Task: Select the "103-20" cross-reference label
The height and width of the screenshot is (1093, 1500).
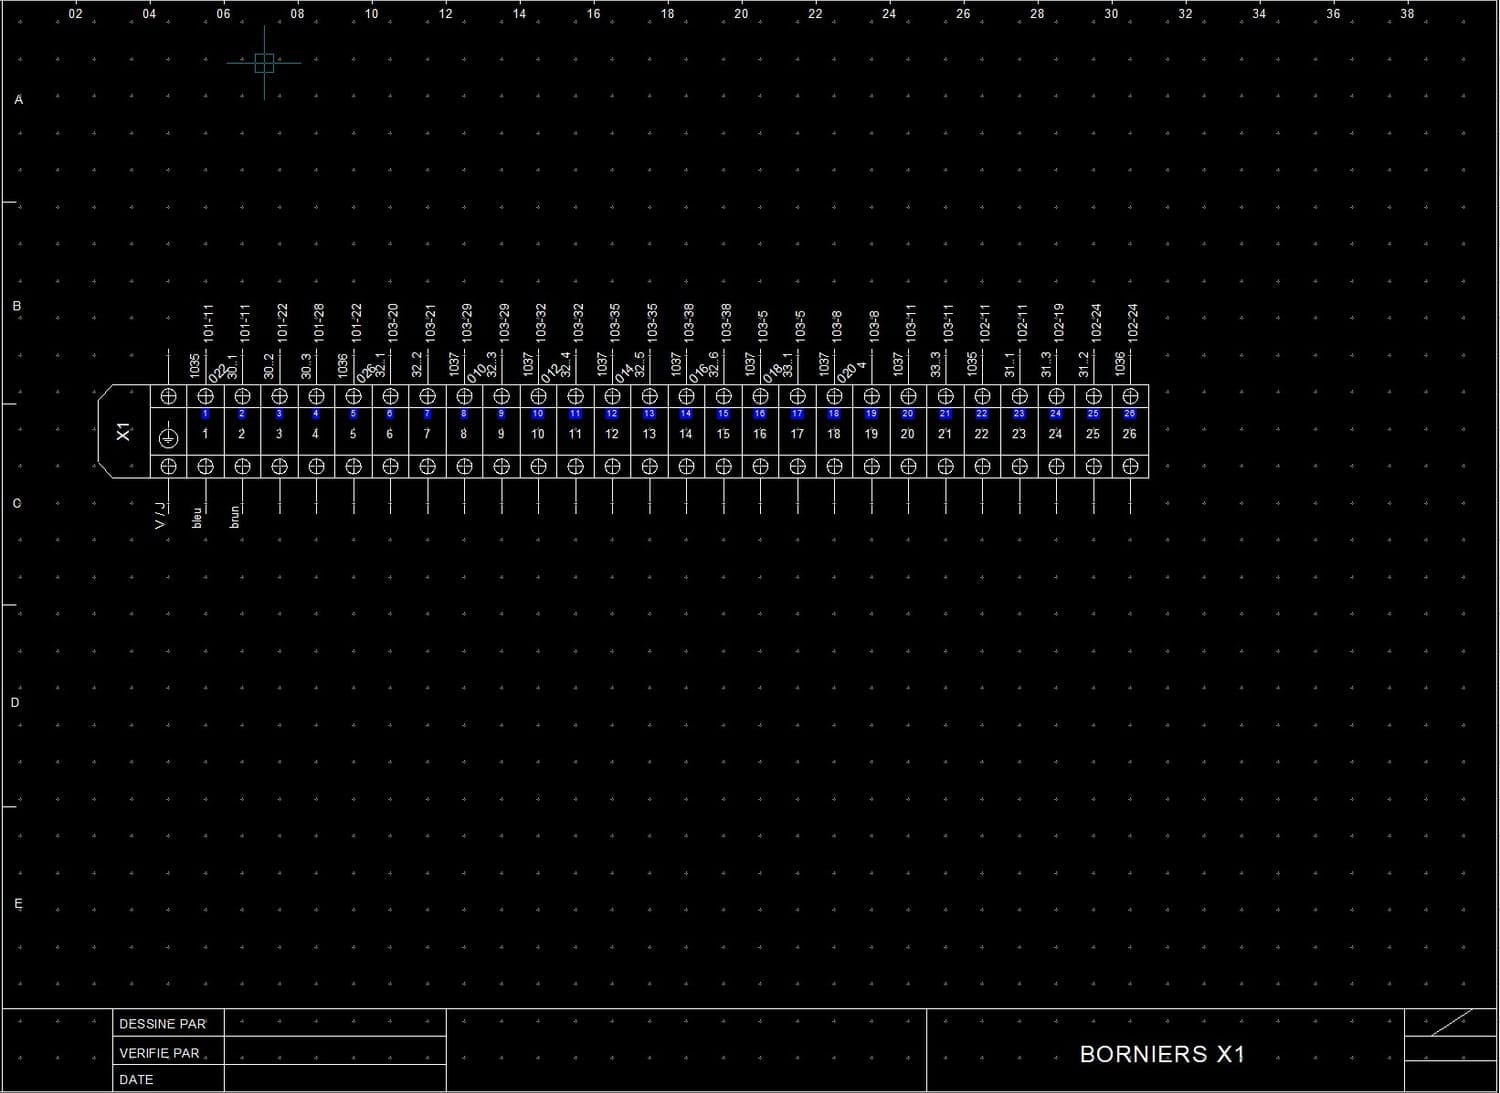Action: tap(393, 323)
